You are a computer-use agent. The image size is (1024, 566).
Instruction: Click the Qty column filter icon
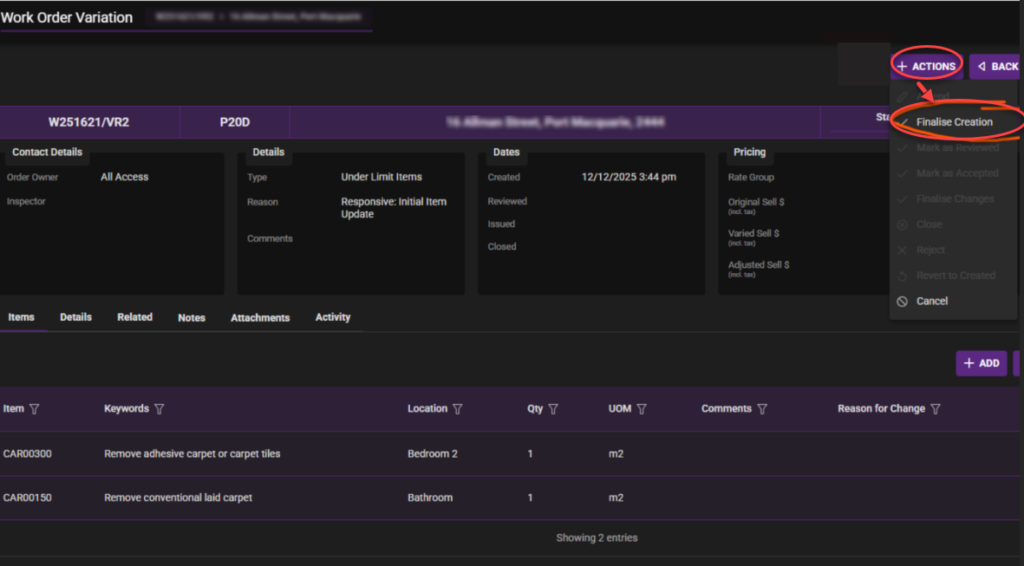553,409
